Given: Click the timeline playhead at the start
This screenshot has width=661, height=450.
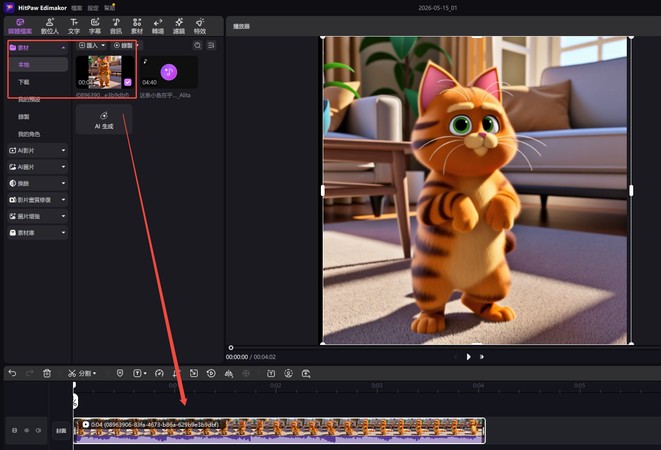Looking at the screenshot, I should coord(74,385).
